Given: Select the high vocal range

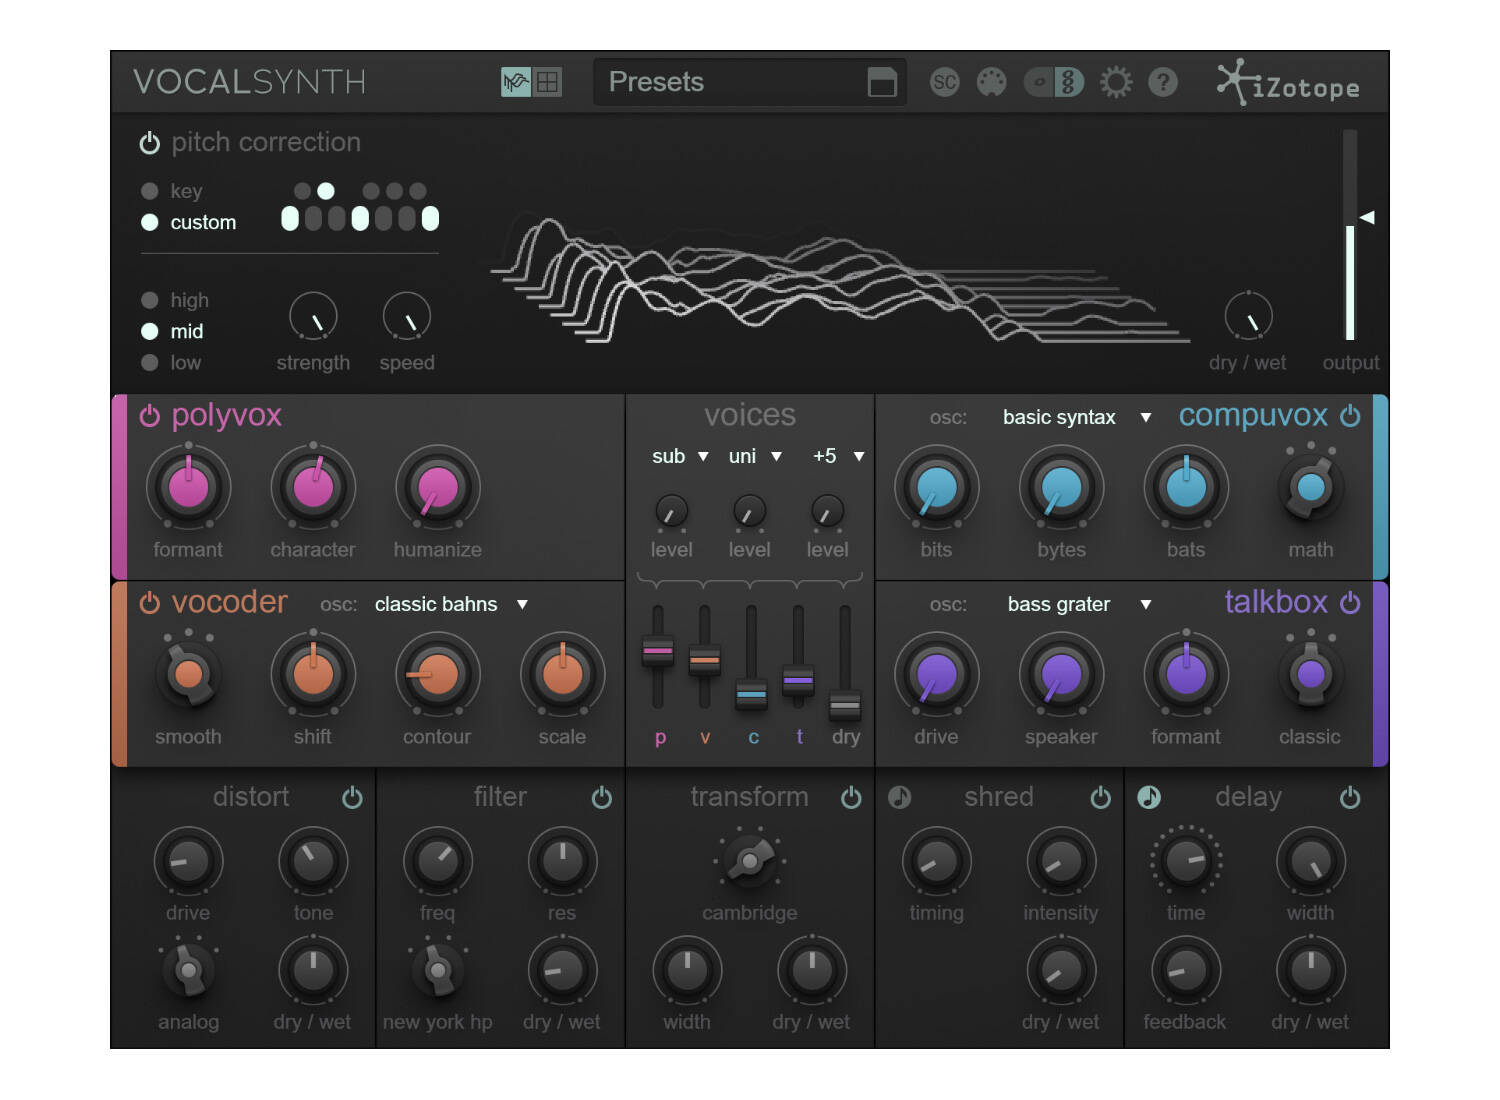Looking at the screenshot, I should point(175,300).
